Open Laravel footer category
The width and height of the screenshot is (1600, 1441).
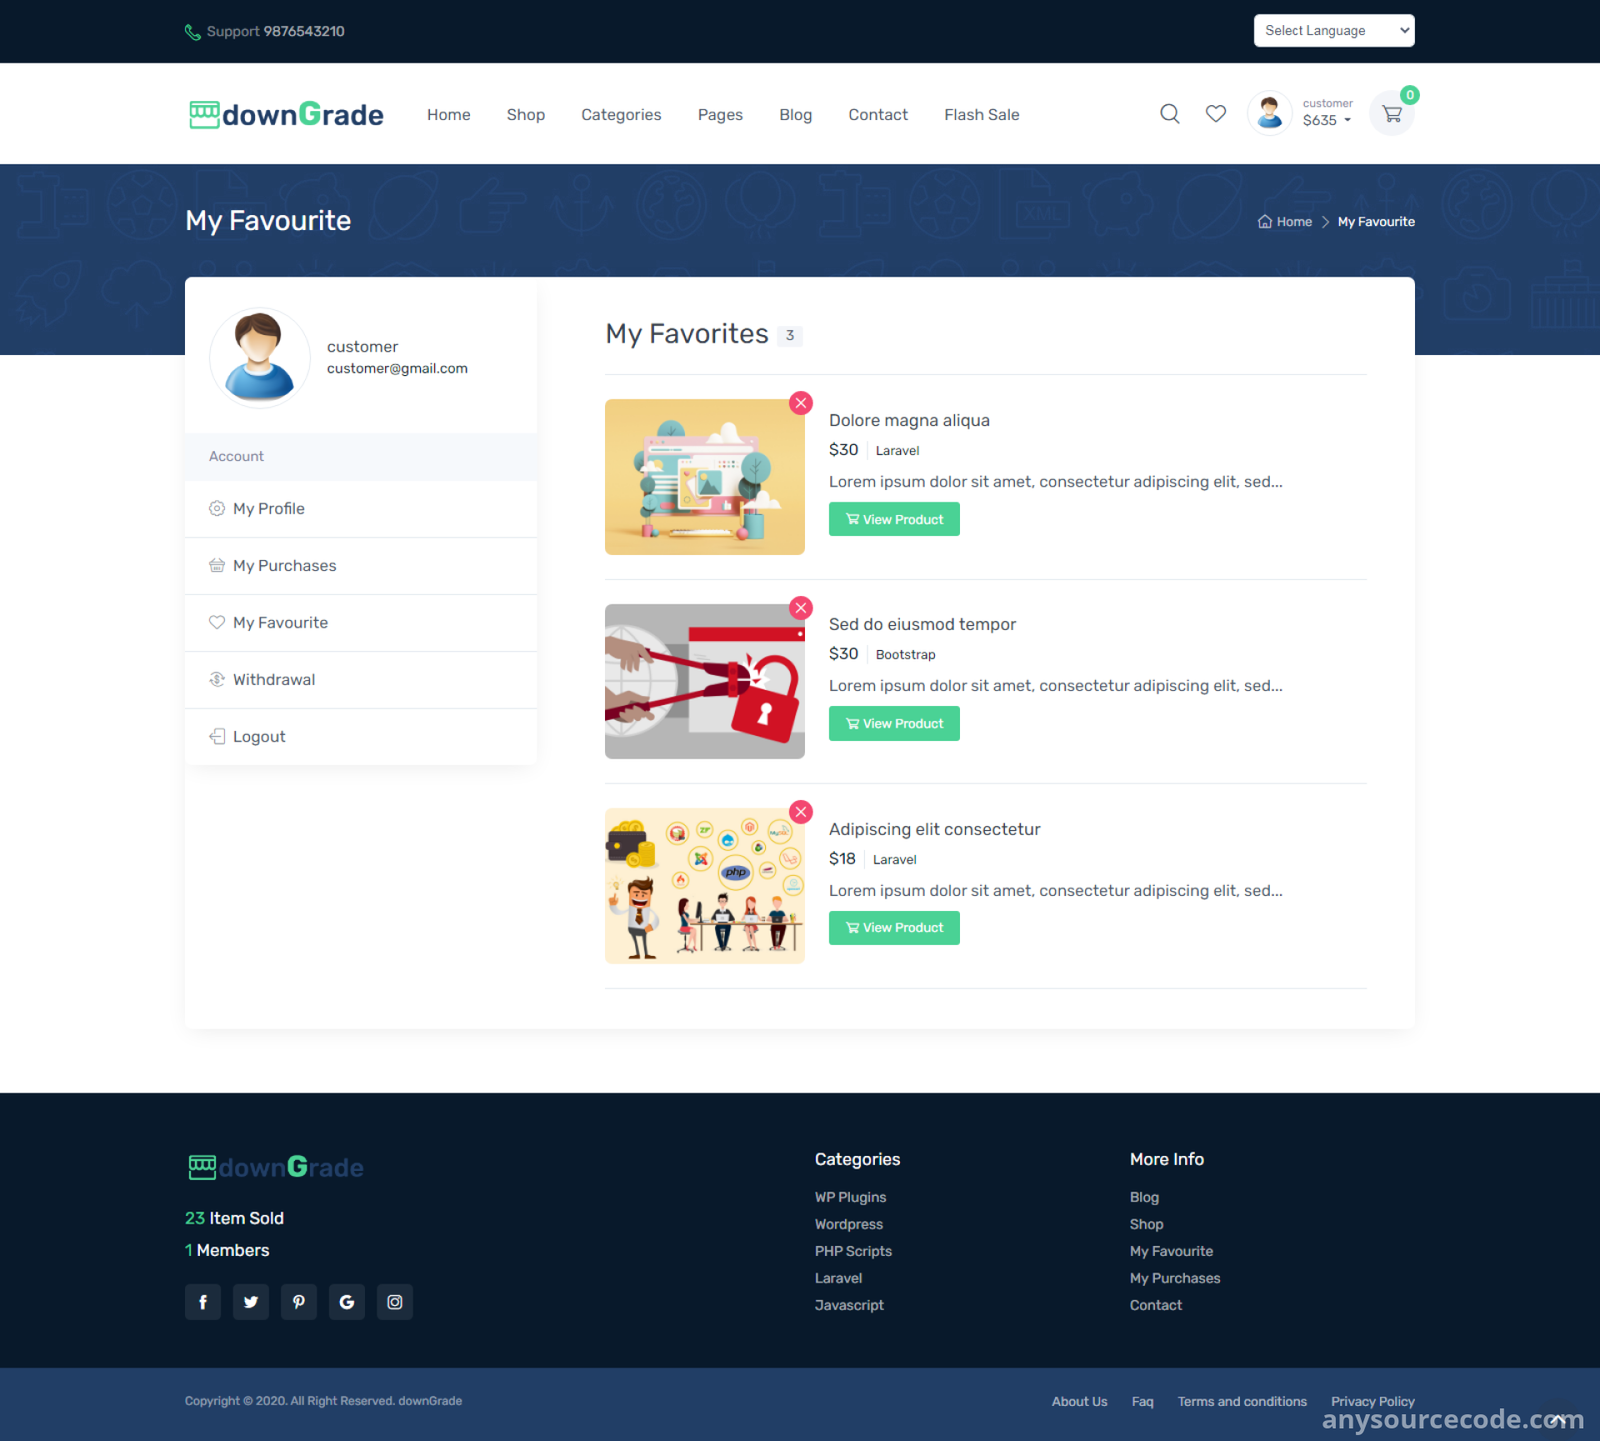[838, 1278]
